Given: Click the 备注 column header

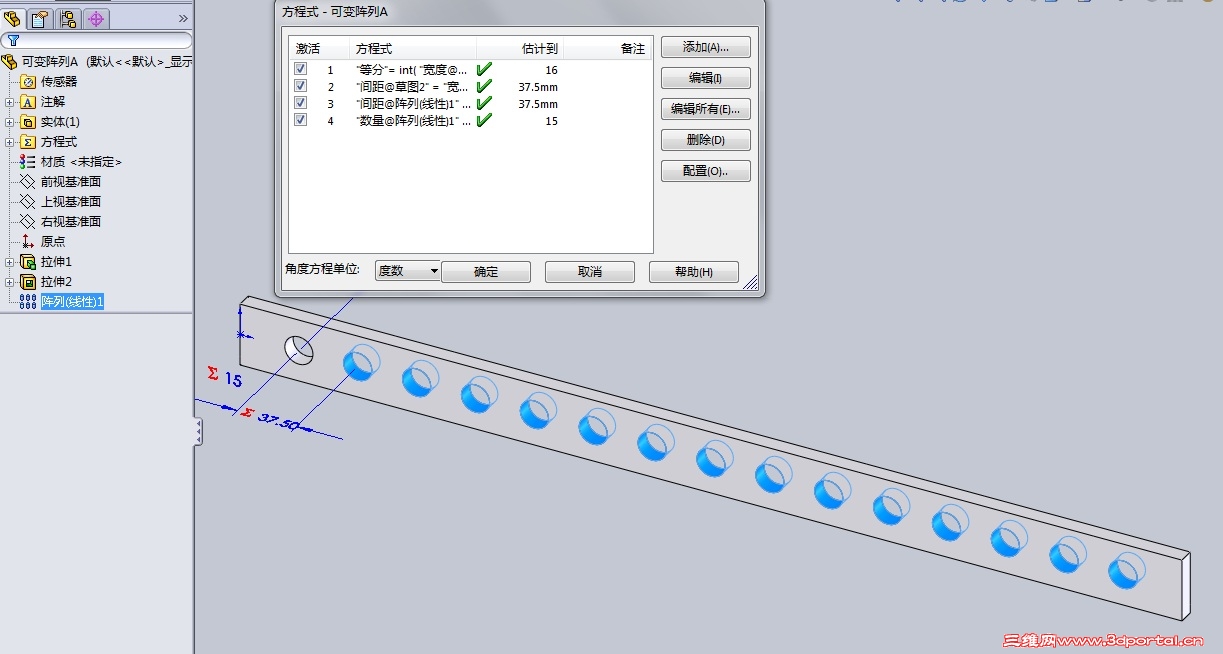Looking at the screenshot, I should pos(608,48).
